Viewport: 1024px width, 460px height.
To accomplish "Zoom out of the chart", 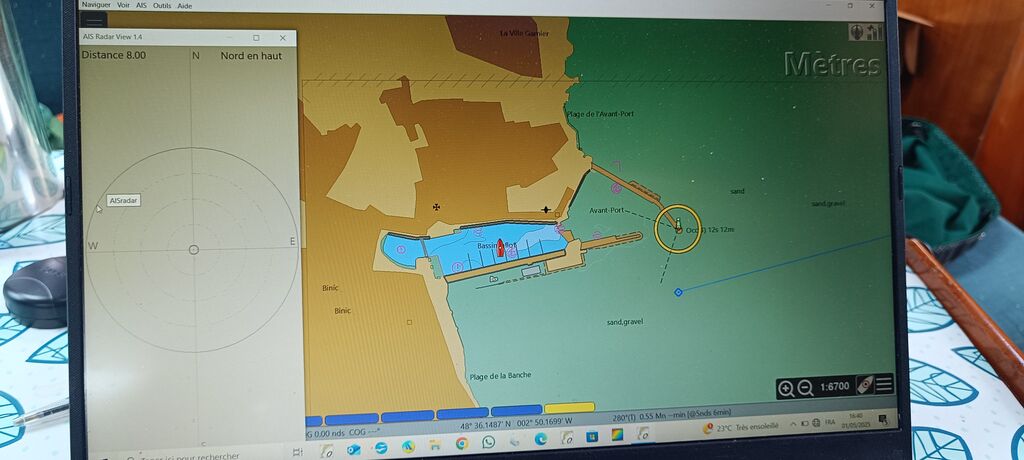I will tap(805, 388).
